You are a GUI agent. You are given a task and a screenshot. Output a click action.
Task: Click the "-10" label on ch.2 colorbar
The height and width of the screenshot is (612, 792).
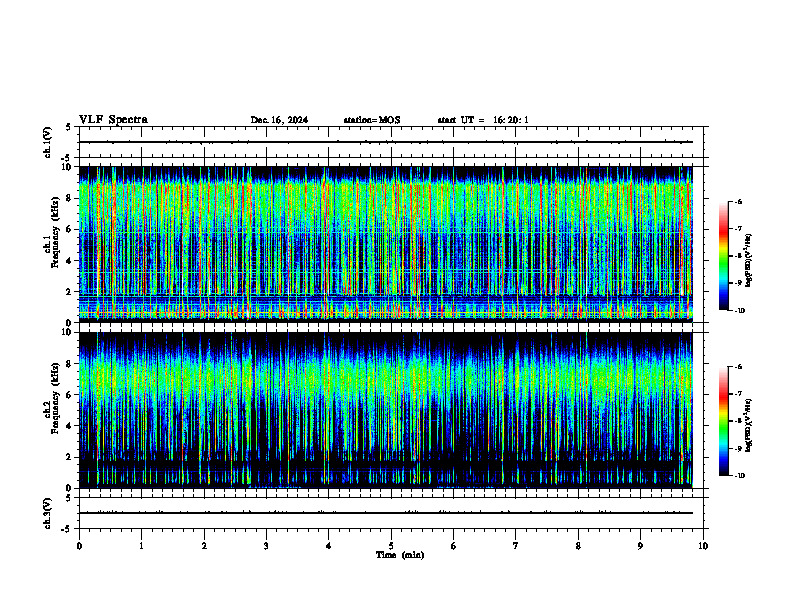click(x=739, y=476)
